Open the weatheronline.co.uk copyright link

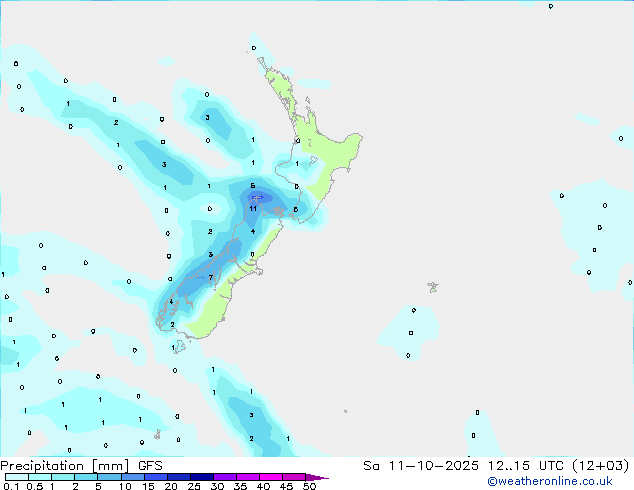[x=550, y=482]
